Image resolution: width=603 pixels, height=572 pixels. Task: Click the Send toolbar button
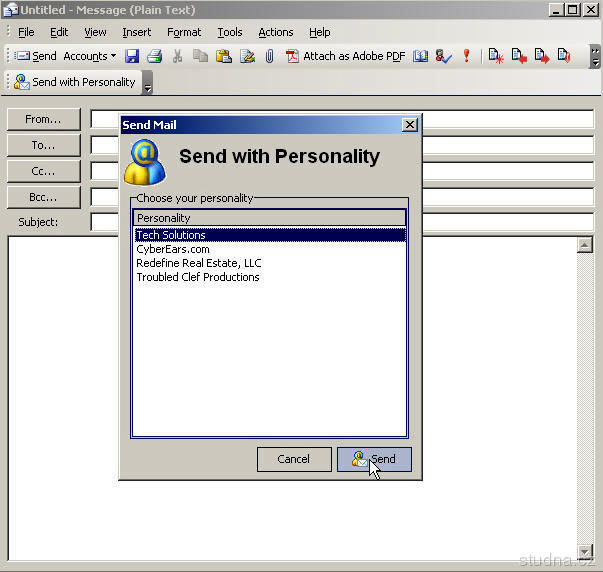click(x=36, y=56)
